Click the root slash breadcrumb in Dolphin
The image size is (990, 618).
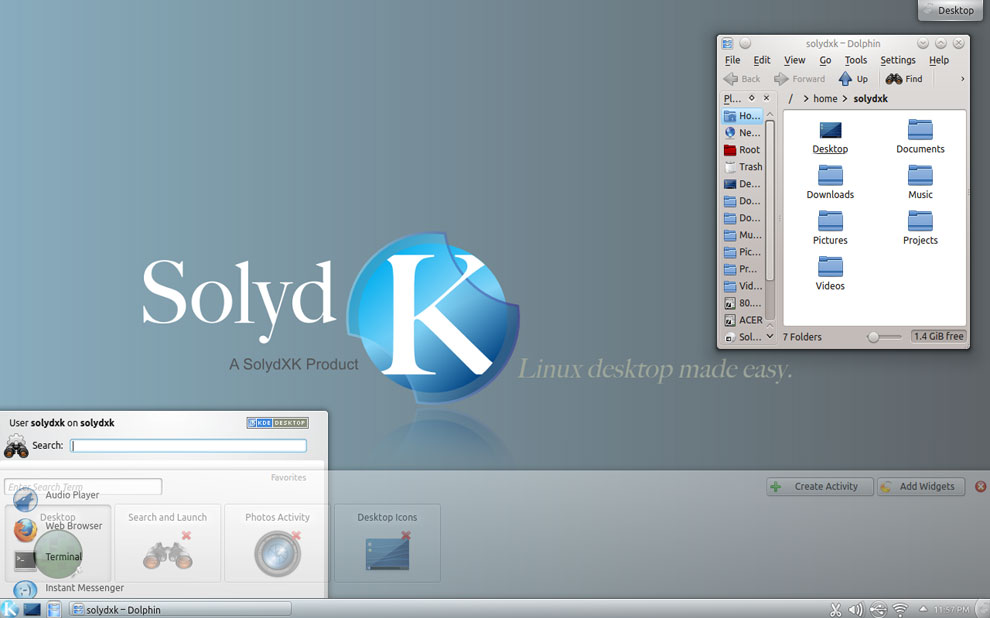[x=790, y=98]
